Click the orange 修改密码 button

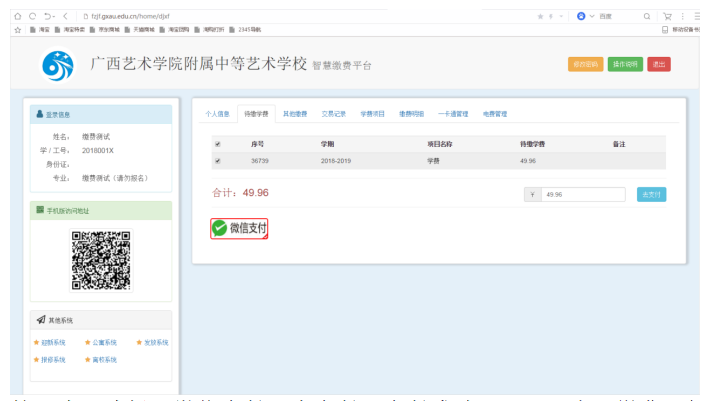tap(585, 65)
